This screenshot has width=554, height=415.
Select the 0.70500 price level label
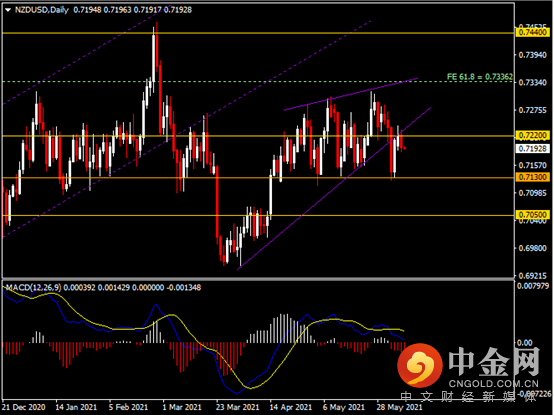coord(533,215)
